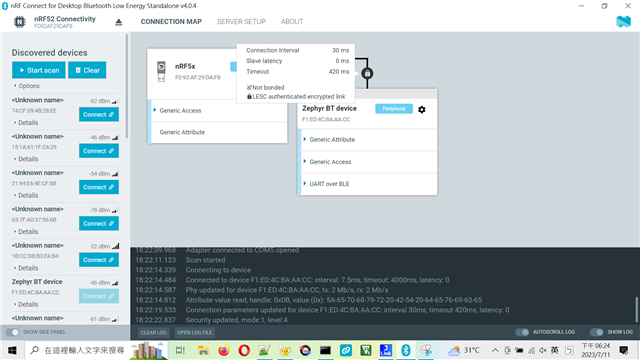Click the discovered devices list scrollbar

[x=127, y=86]
